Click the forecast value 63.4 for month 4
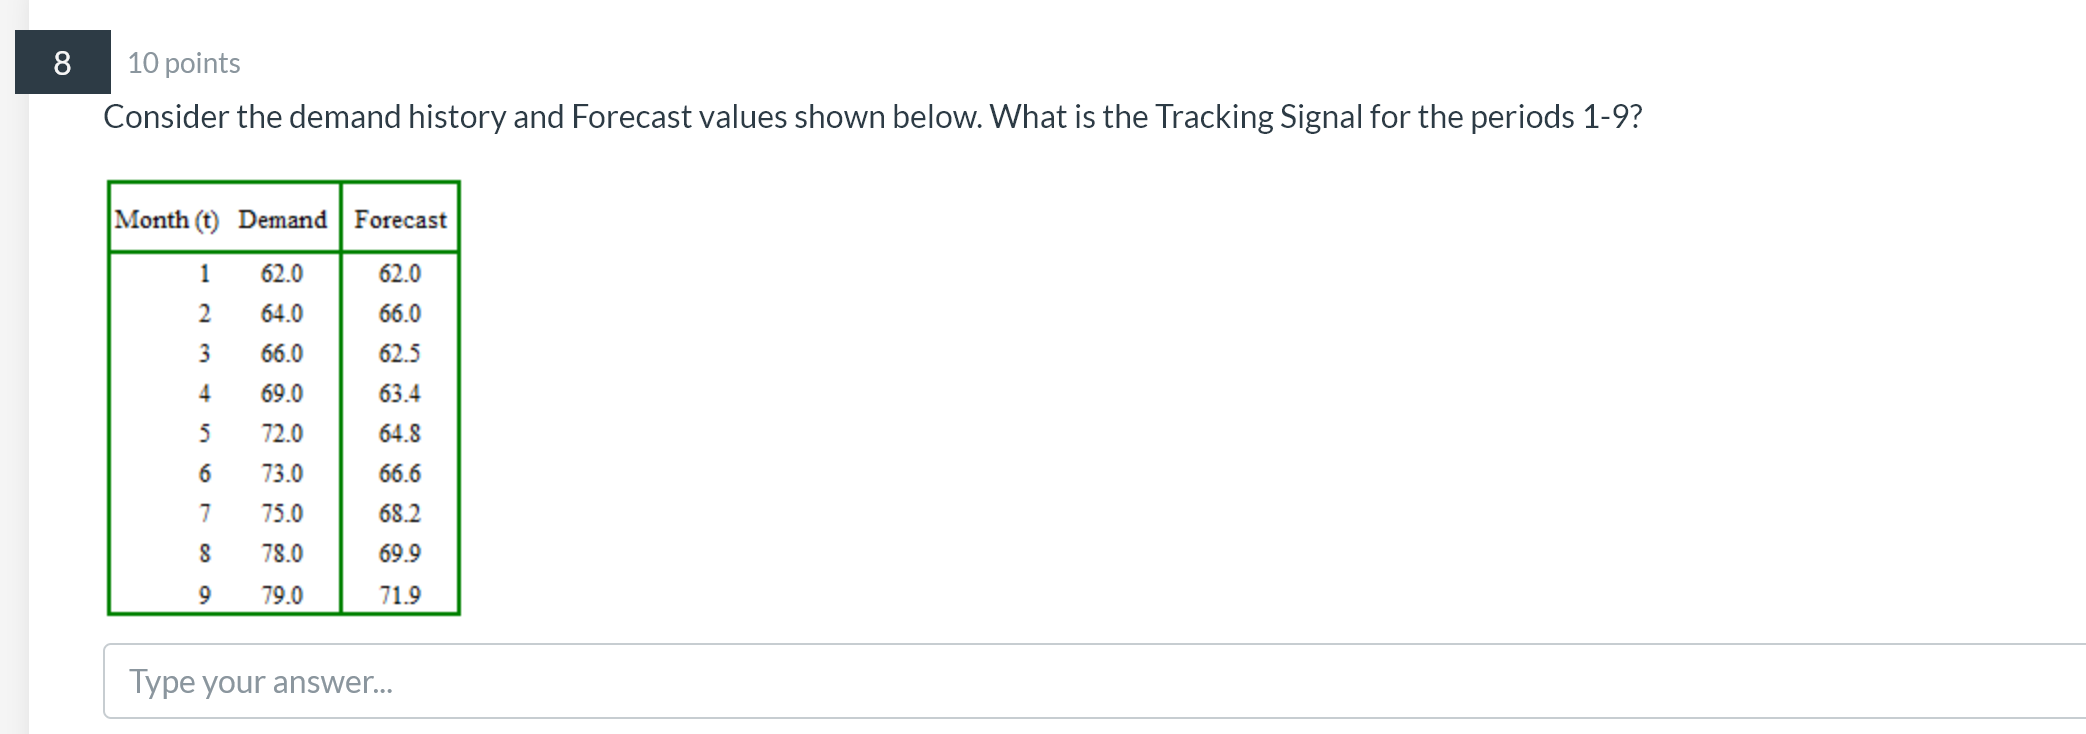2086x734 pixels. coord(401,393)
